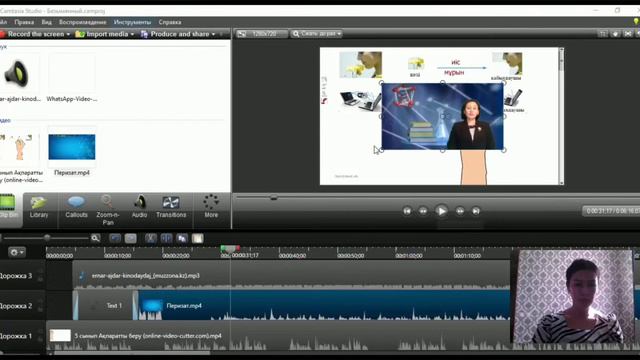Click the timeline zoom magnifier icon
This screenshot has height=360, width=640.
click(95, 238)
